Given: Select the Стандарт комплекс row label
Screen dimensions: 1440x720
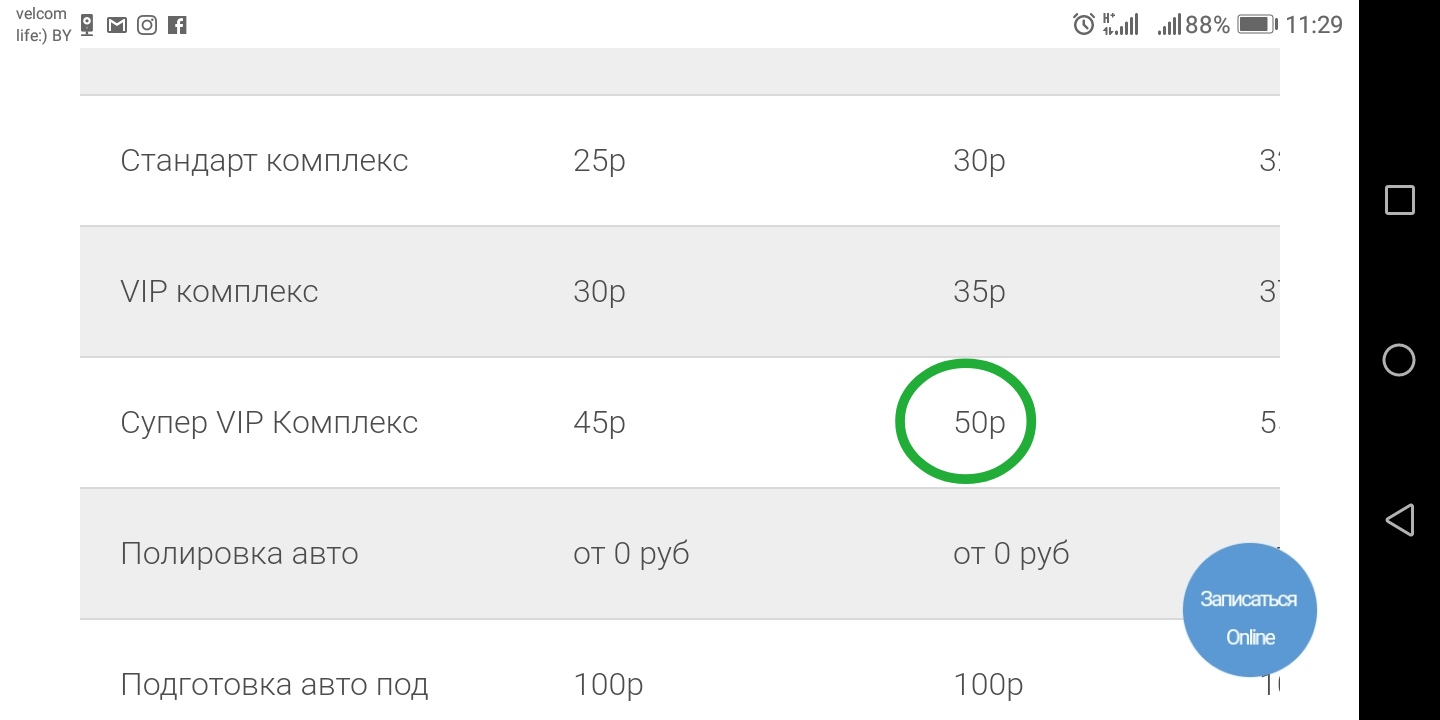Looking at the screenshot, I should (x=264, y=161).
